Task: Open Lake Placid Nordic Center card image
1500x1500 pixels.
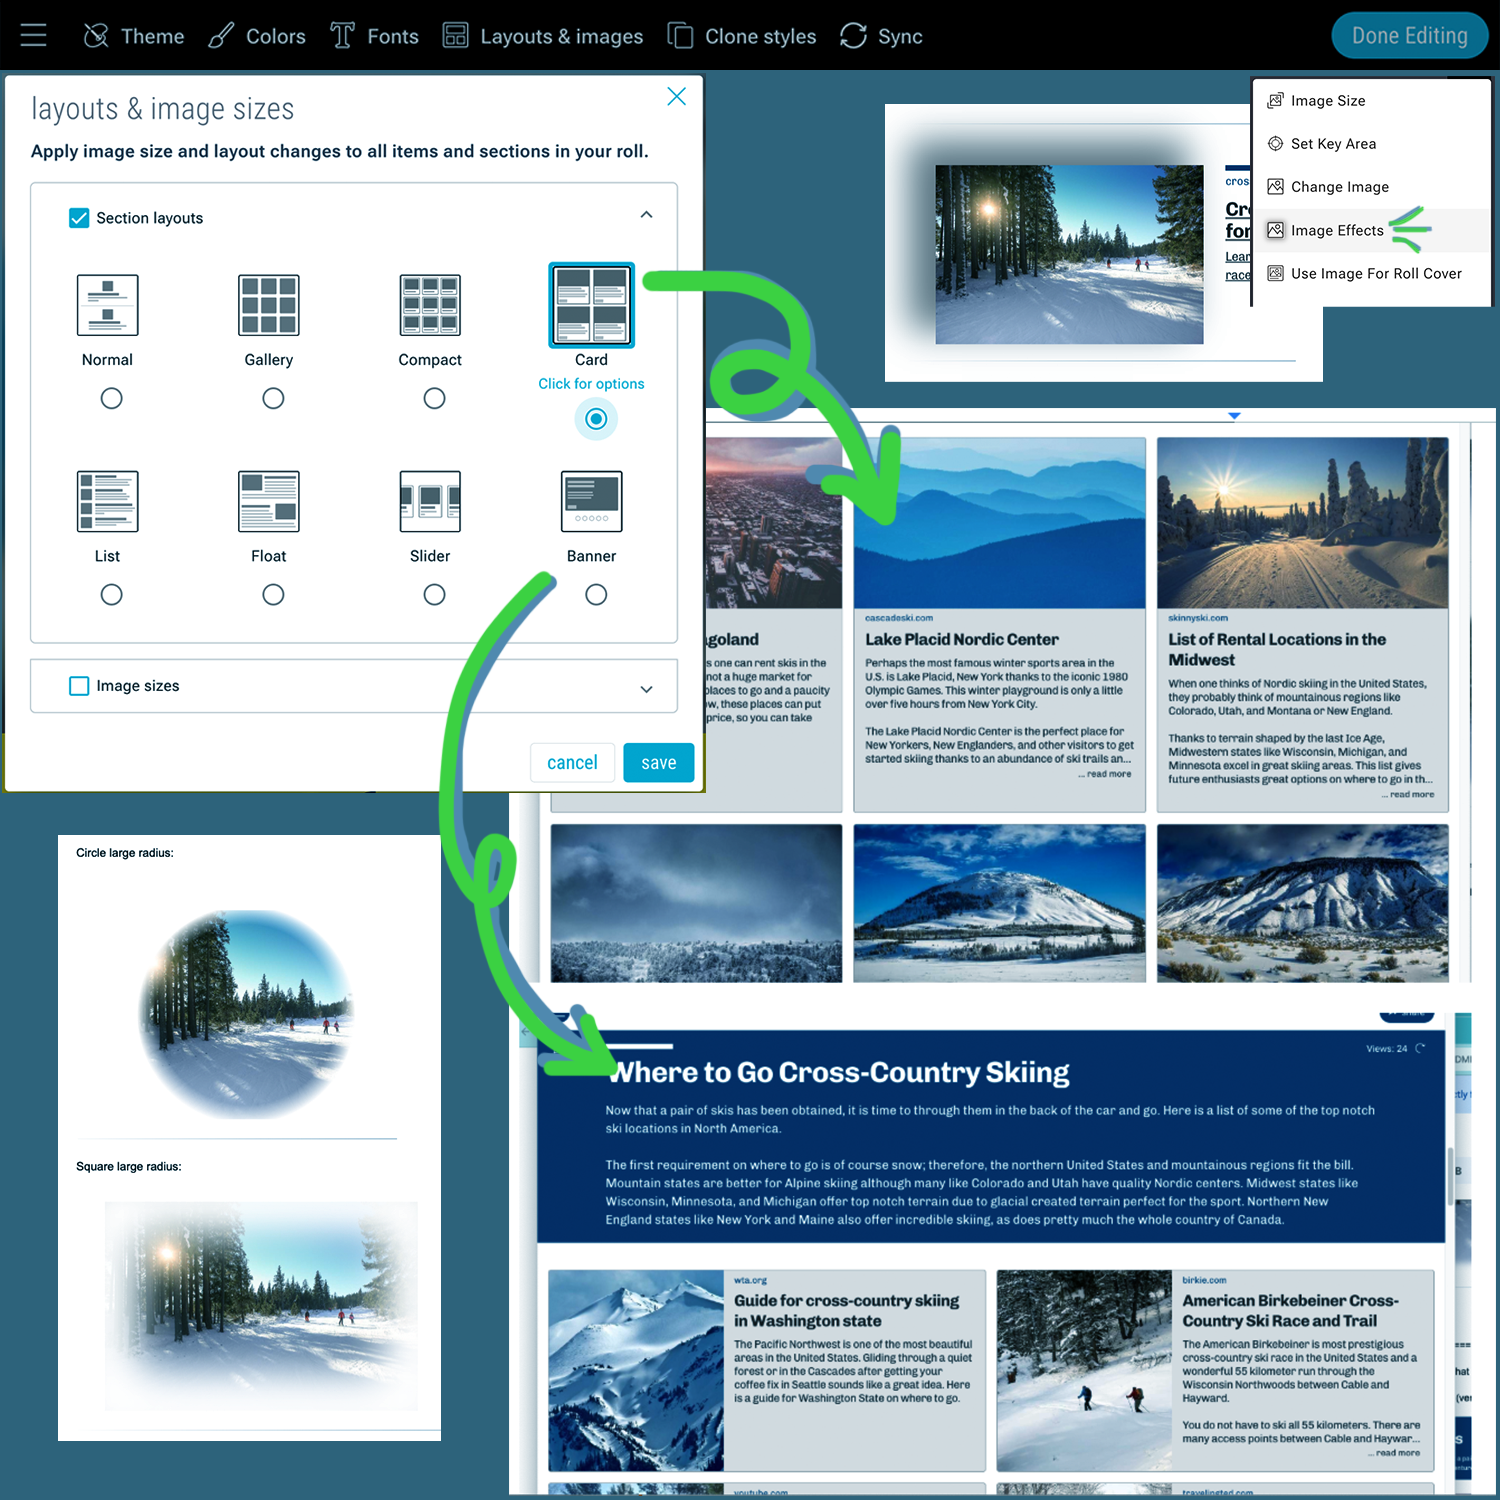Action: click(999, 523)
